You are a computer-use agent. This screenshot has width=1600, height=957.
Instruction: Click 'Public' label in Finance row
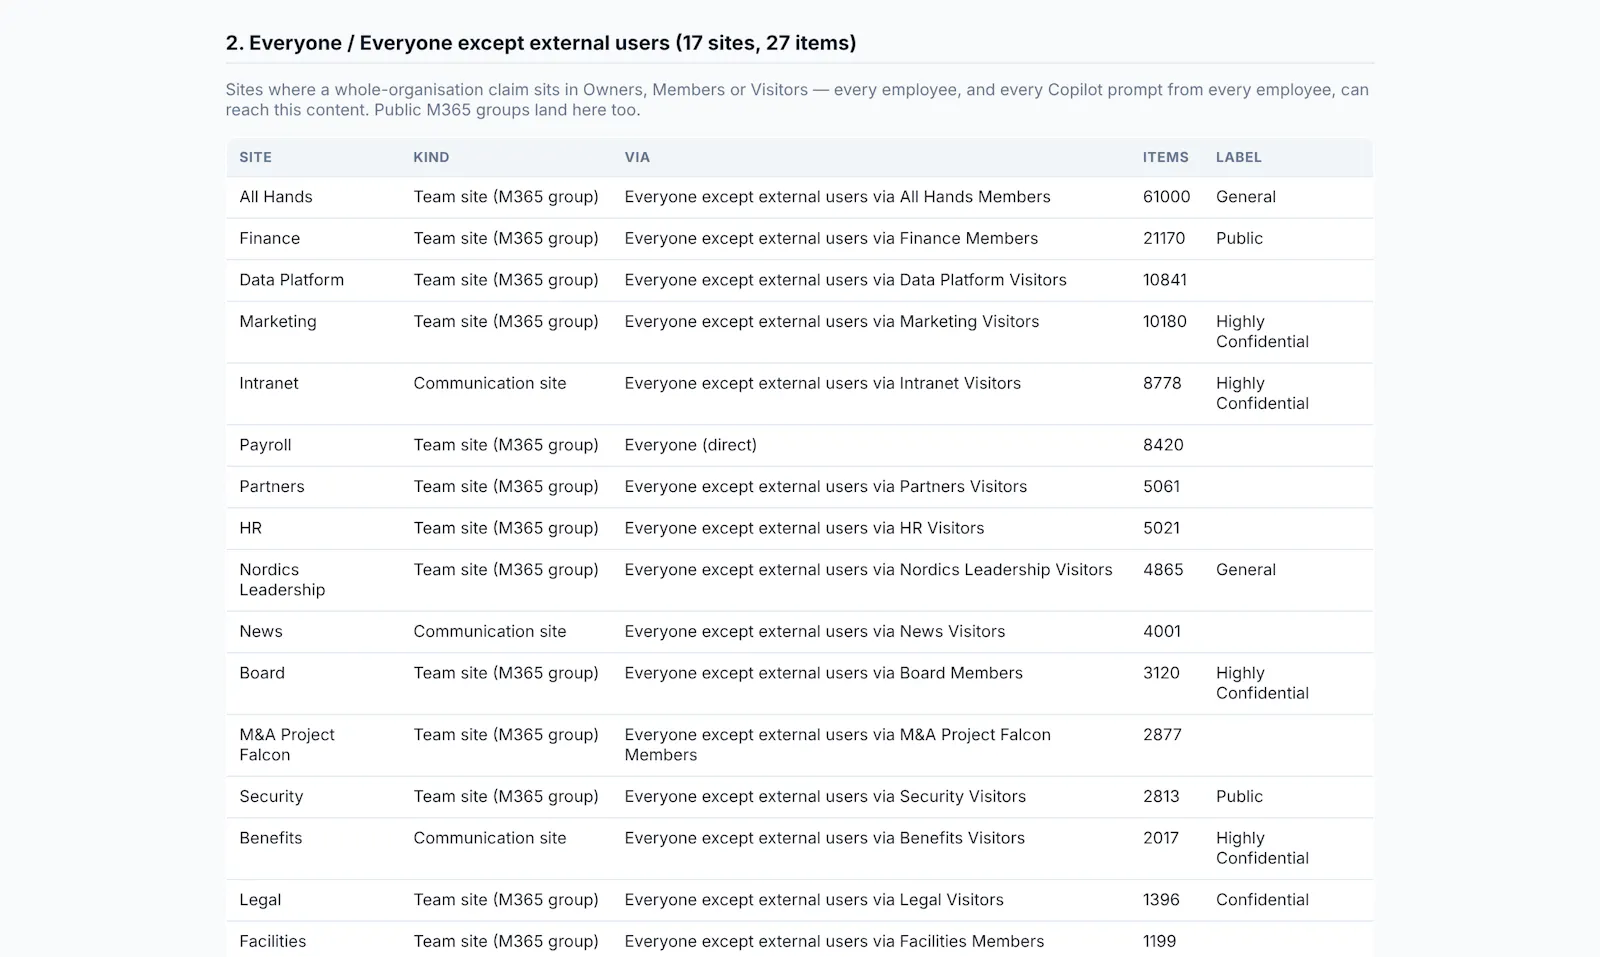[x=1239, y=238]
